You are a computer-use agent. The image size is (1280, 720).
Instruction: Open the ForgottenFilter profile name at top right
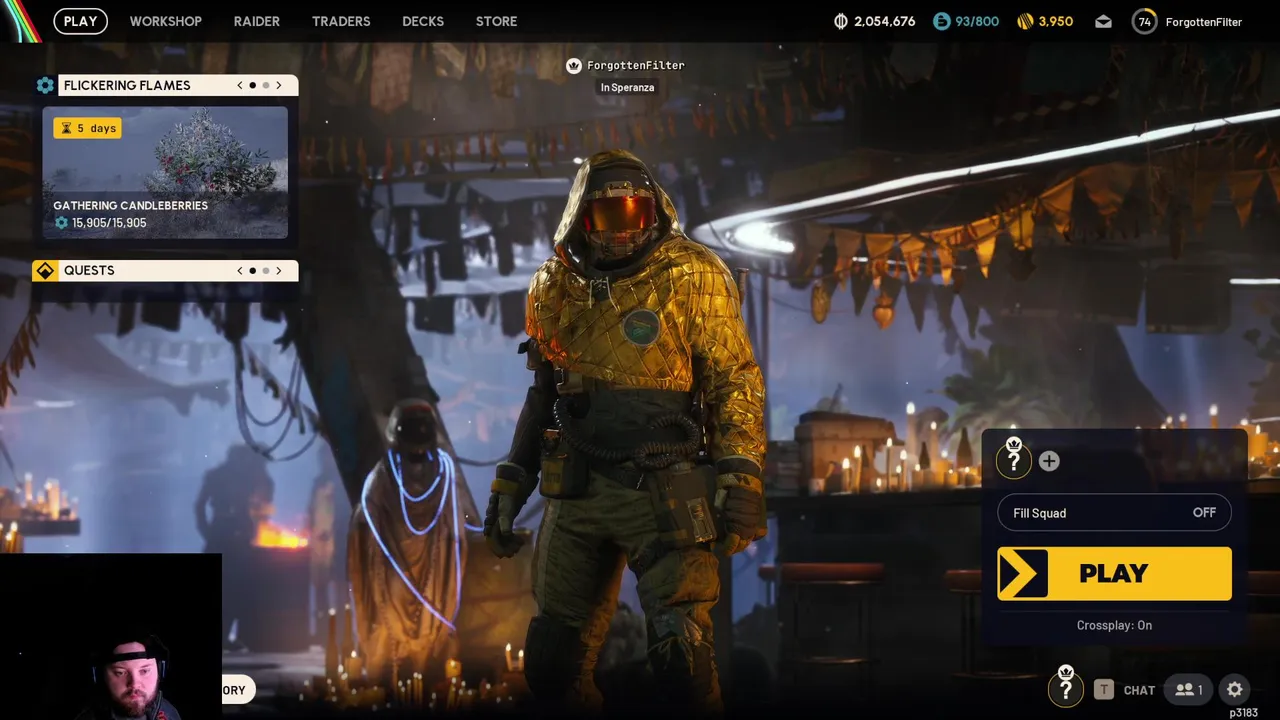(x=1204, y=22)
